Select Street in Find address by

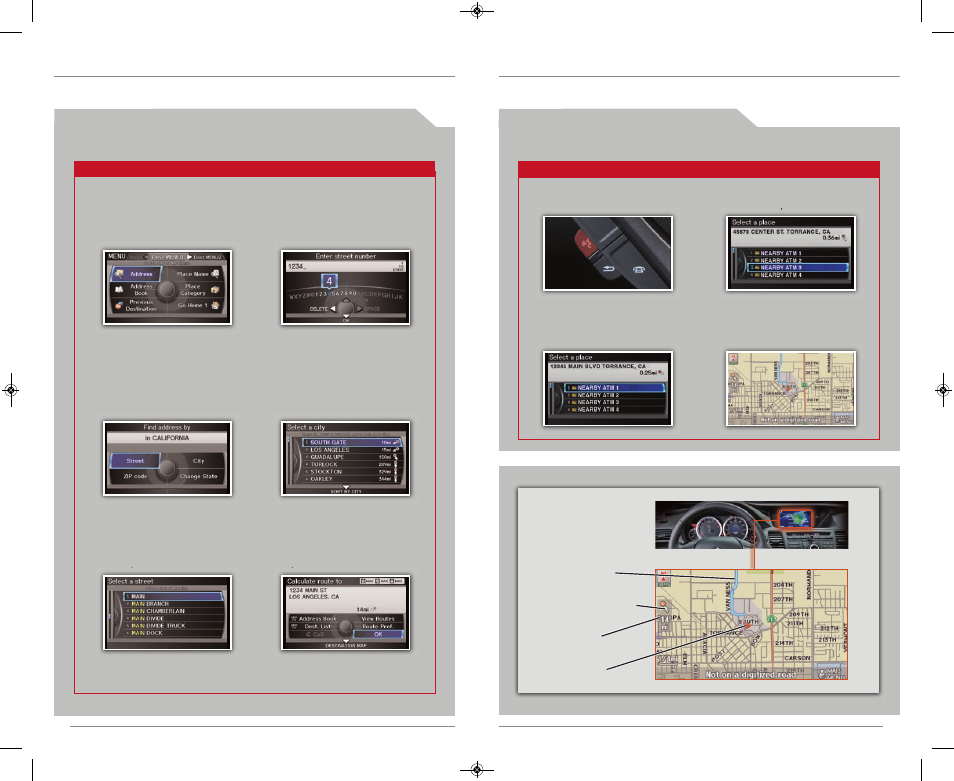click(x=135, y=461)
